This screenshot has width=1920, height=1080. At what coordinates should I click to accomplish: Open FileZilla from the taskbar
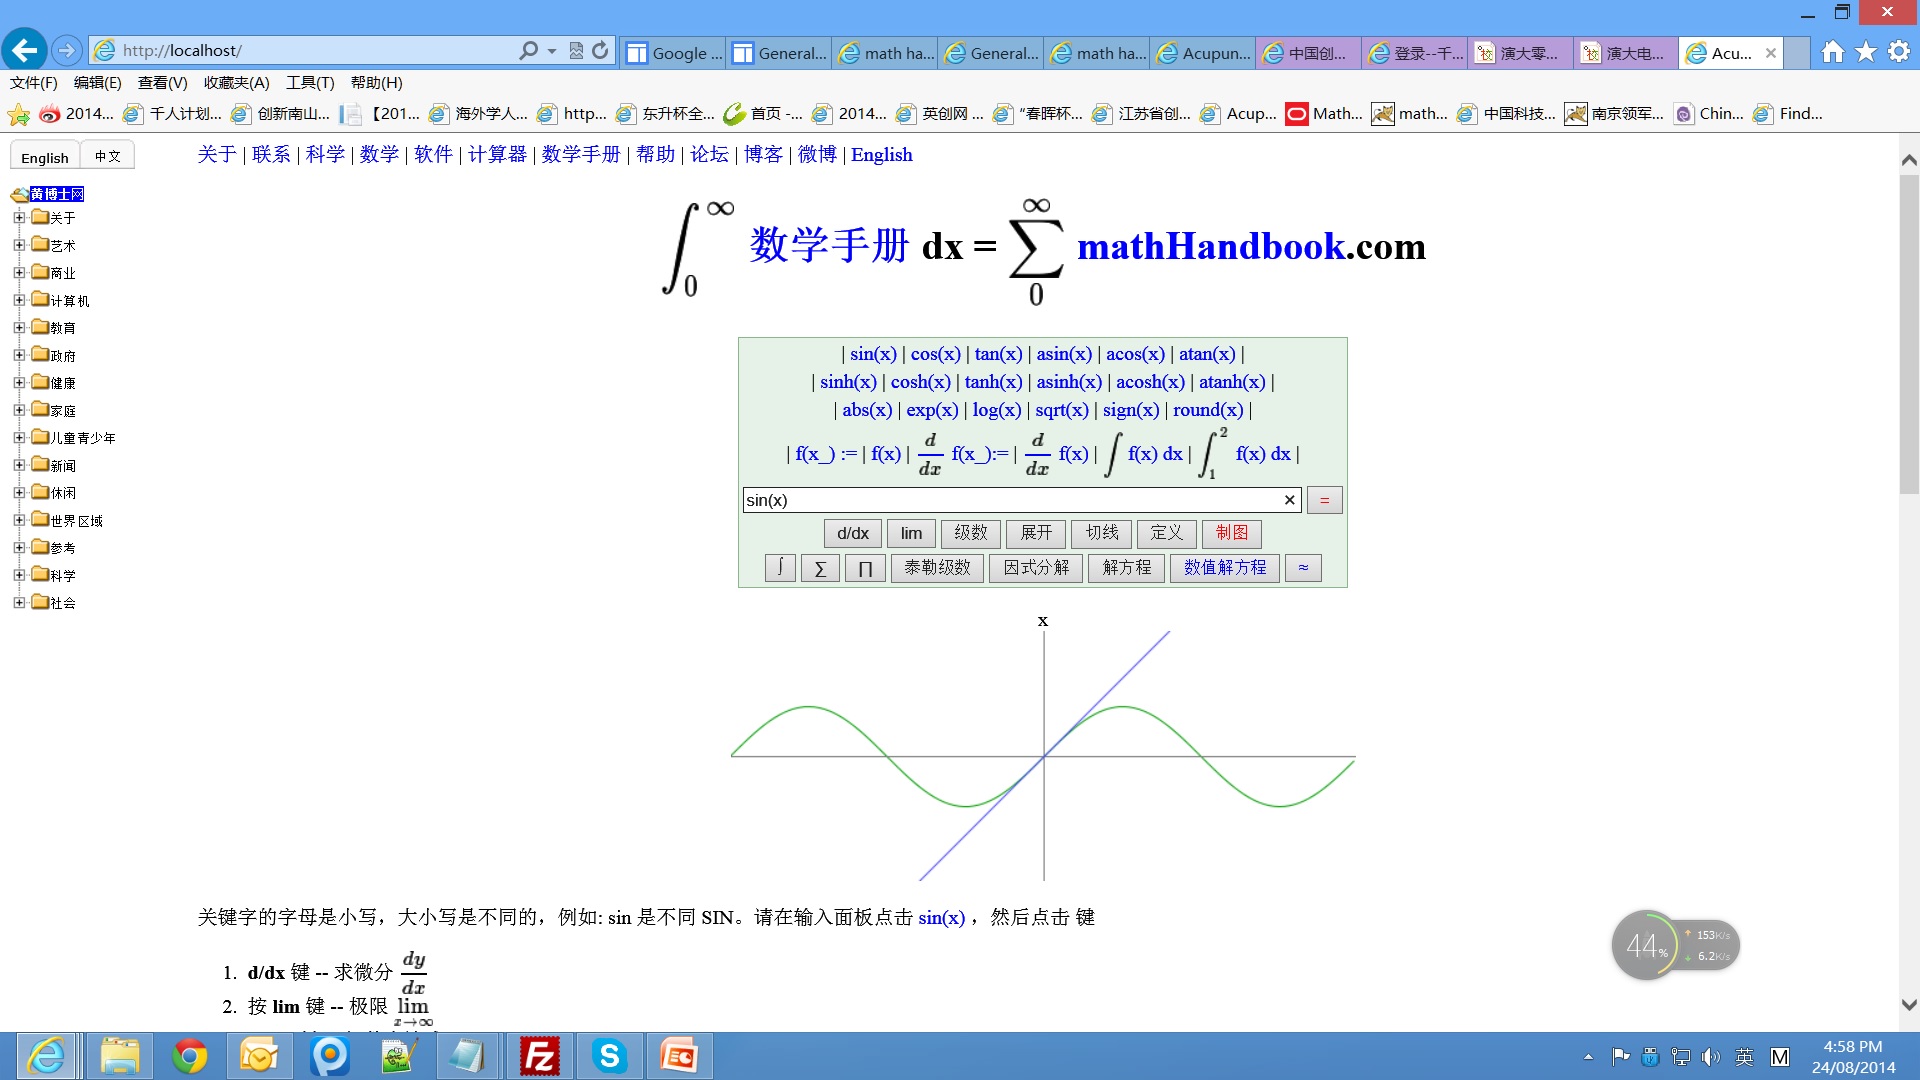coord(540,1056)
